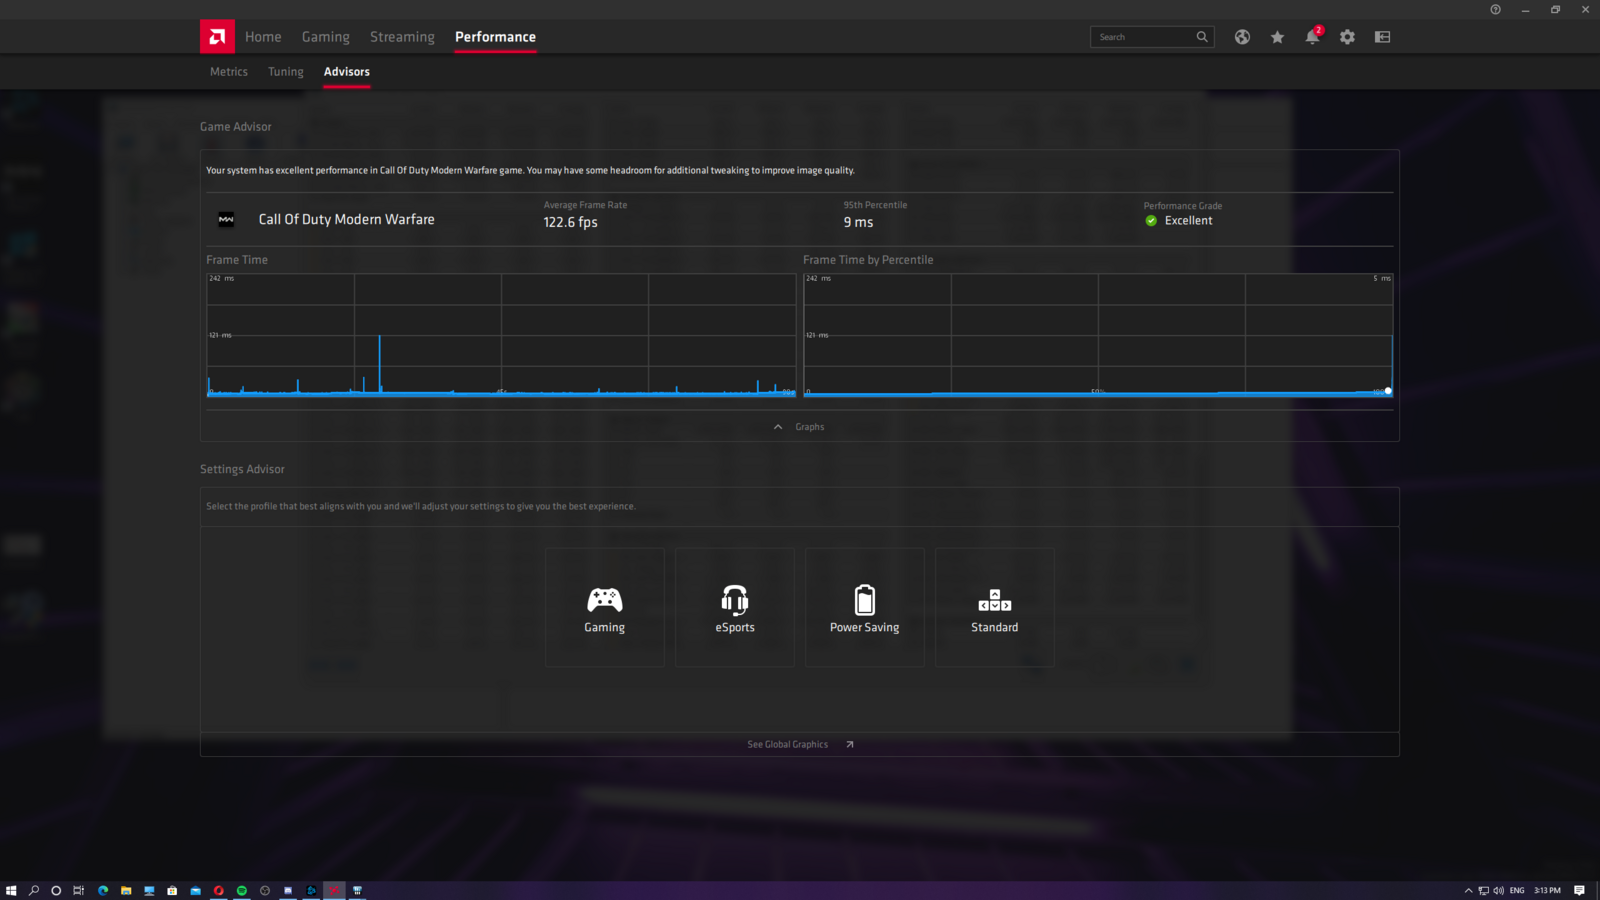Open the Home tab

(263, 37)
